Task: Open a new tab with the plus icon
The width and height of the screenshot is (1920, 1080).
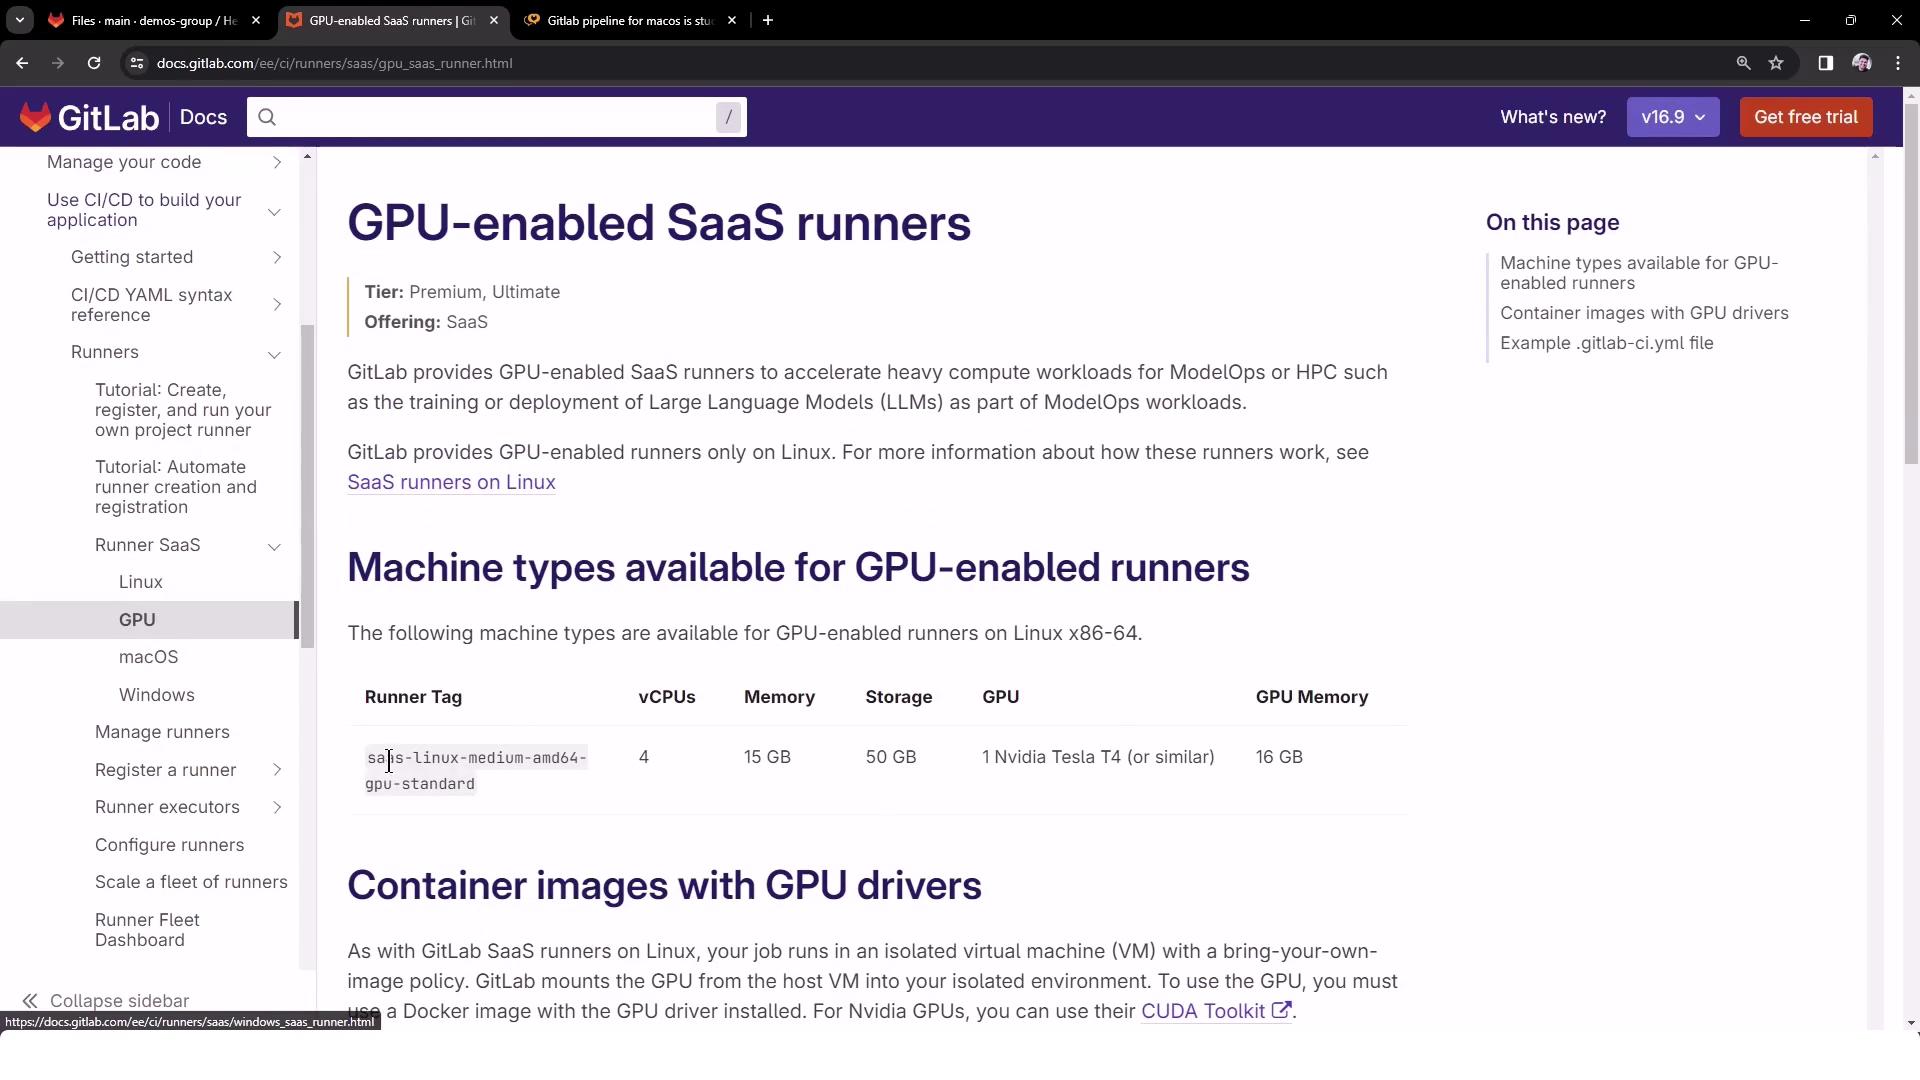Action: [x=767, y=20]
